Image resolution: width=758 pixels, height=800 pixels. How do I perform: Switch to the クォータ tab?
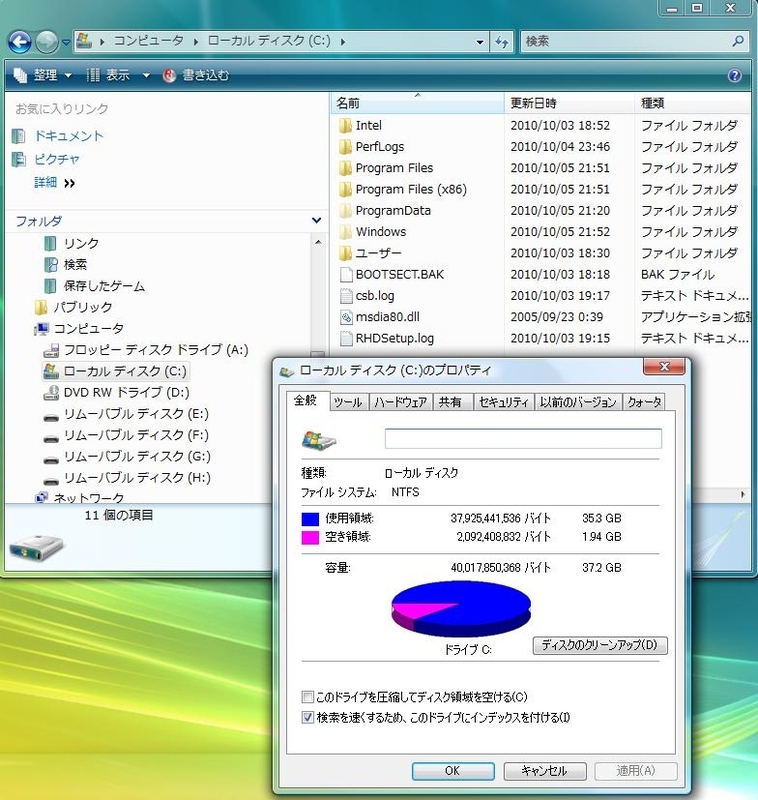[644, 403]
